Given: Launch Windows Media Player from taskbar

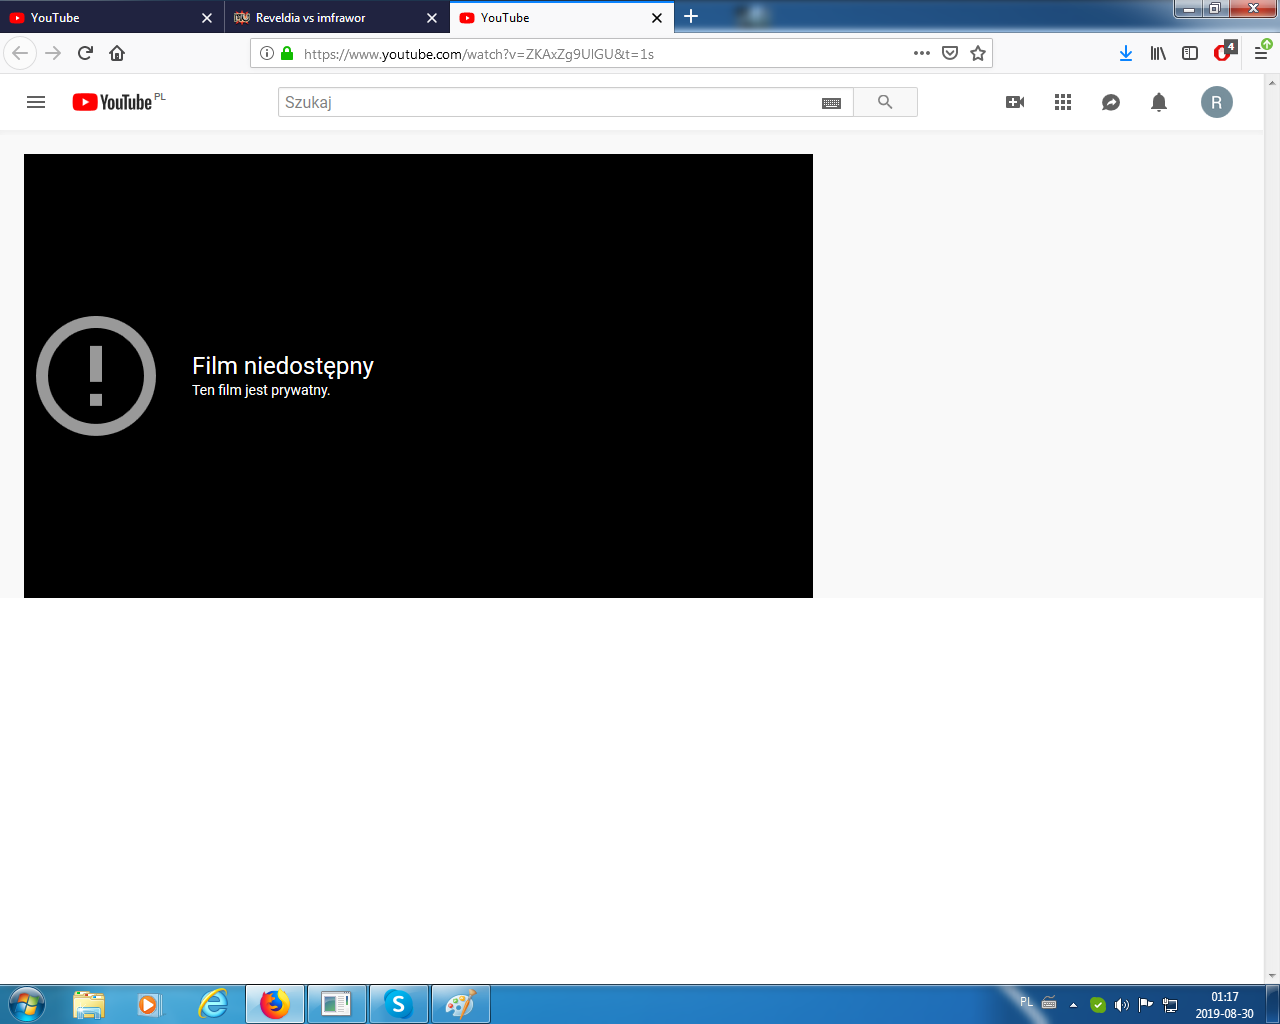Looking at the screenshot, I should pos(149,1004).
